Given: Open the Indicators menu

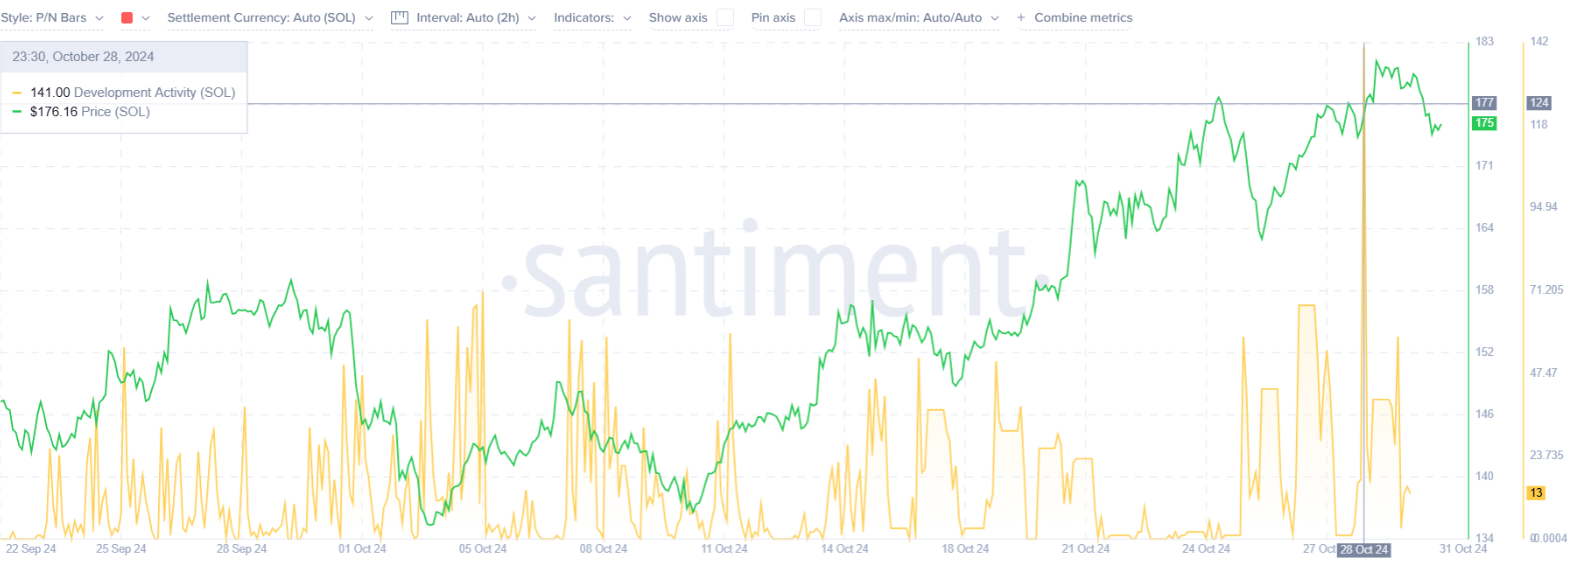Looking at the screenshot, I should click(592, 18).
